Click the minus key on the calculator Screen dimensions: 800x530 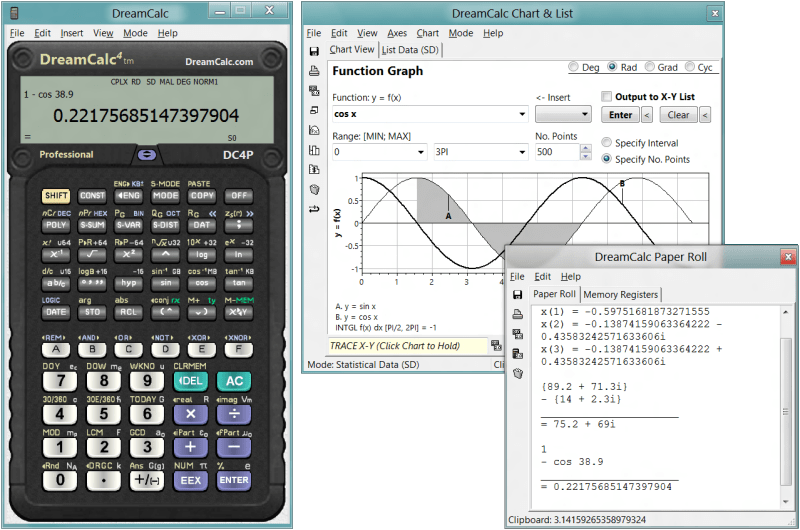[x=234, y=447]
